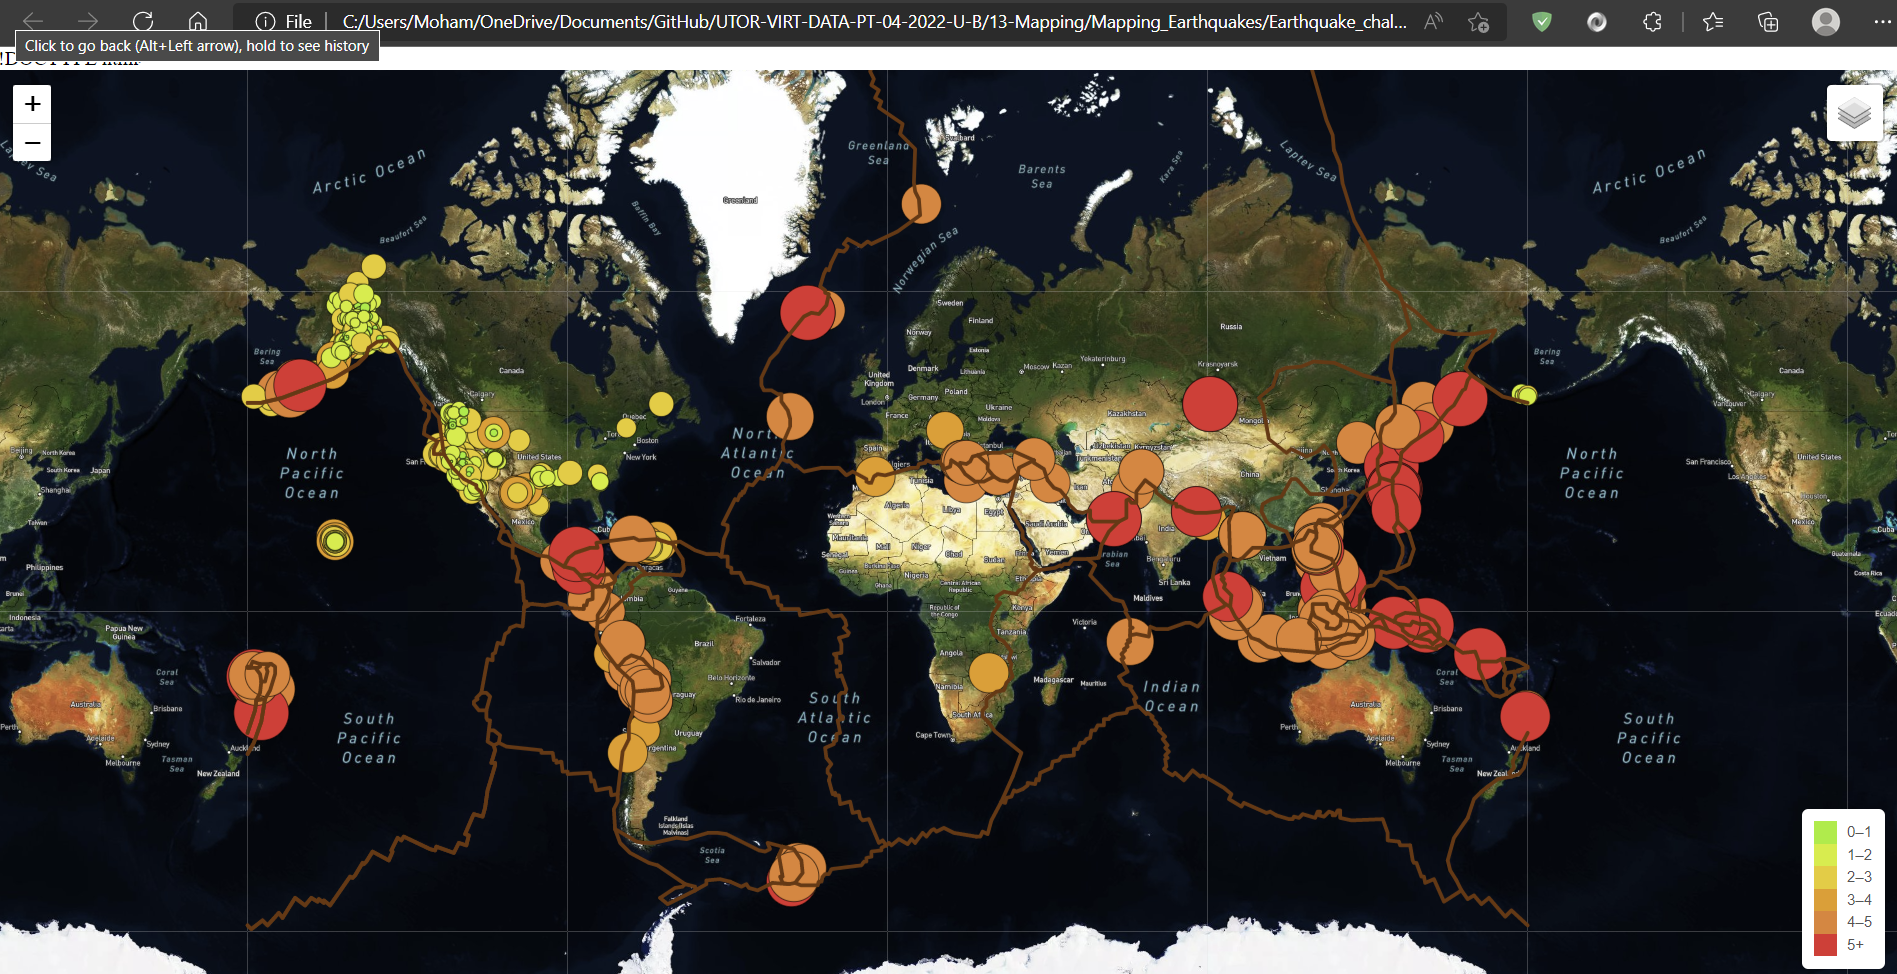The image size is (1897, 974).
Task: Click the red marker on Kamchatka peninsula
Action: [x=1459, y=399]
